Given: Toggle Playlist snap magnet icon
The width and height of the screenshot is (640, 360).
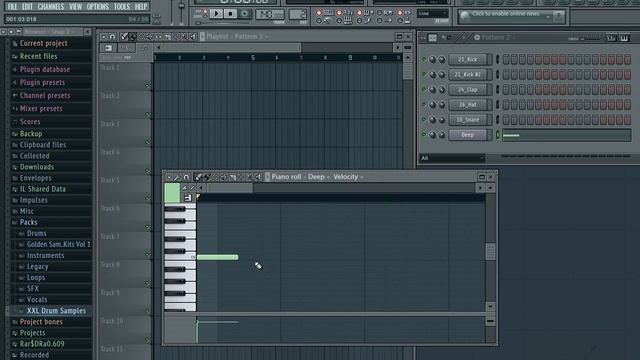Looking at the screenshot, I should coord(113,37).
